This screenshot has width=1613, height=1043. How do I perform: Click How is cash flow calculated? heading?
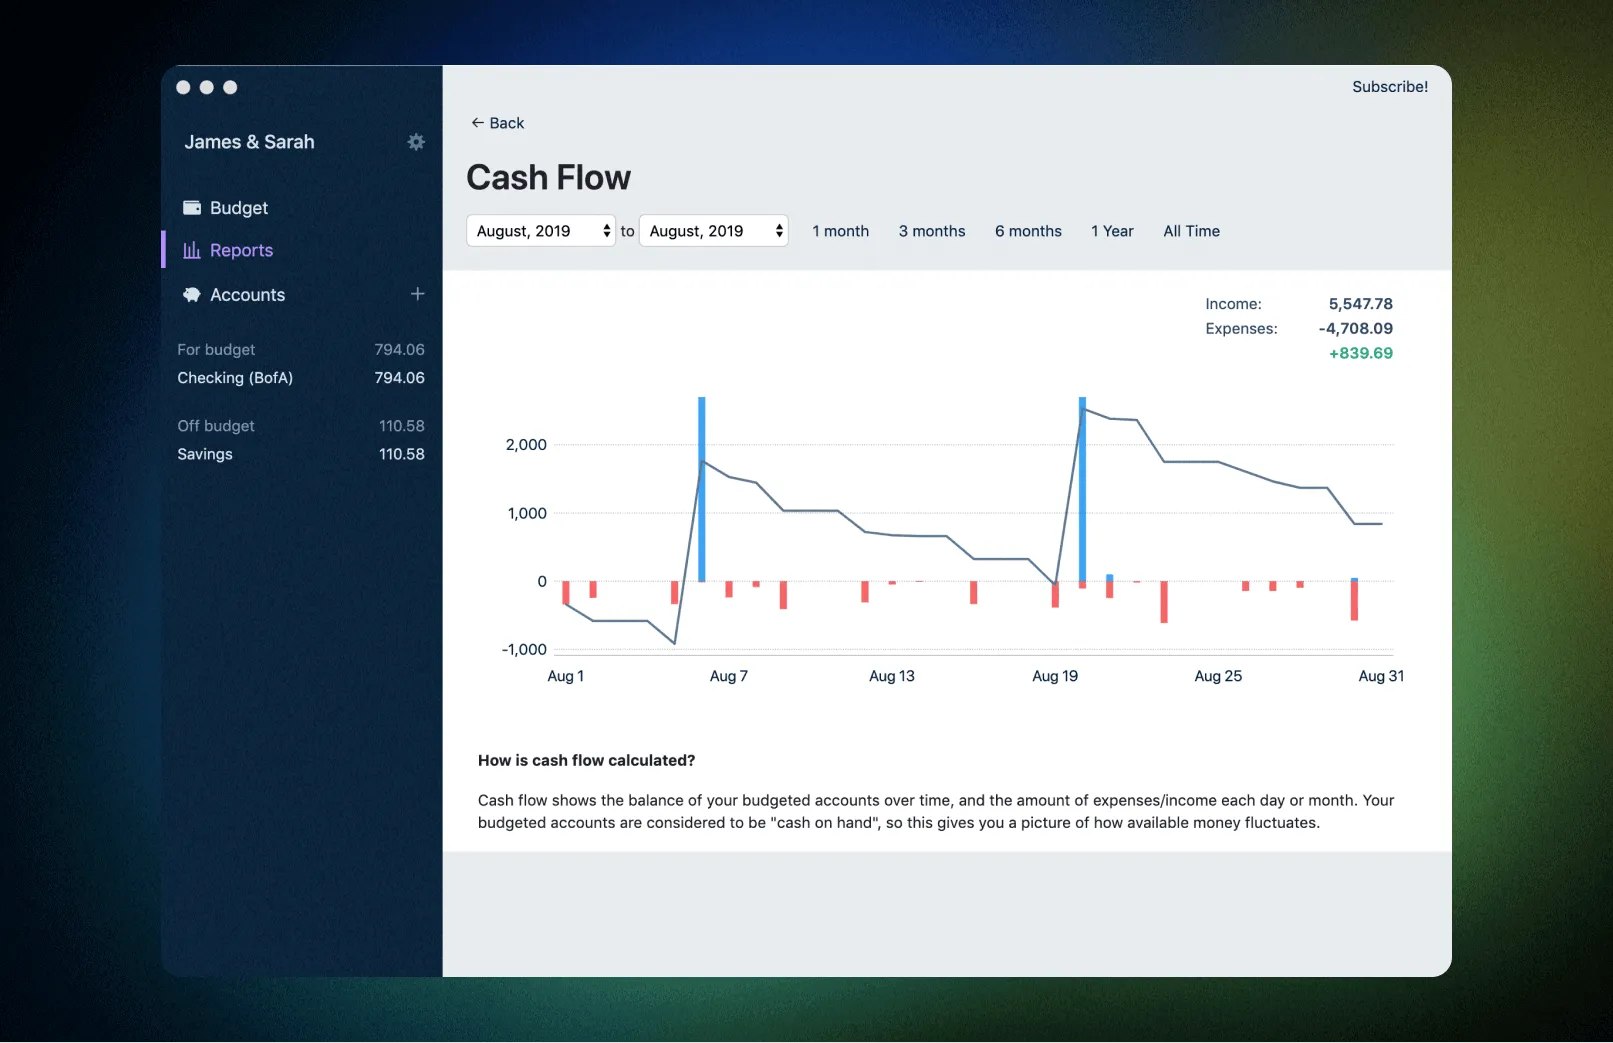coord(587,761)
